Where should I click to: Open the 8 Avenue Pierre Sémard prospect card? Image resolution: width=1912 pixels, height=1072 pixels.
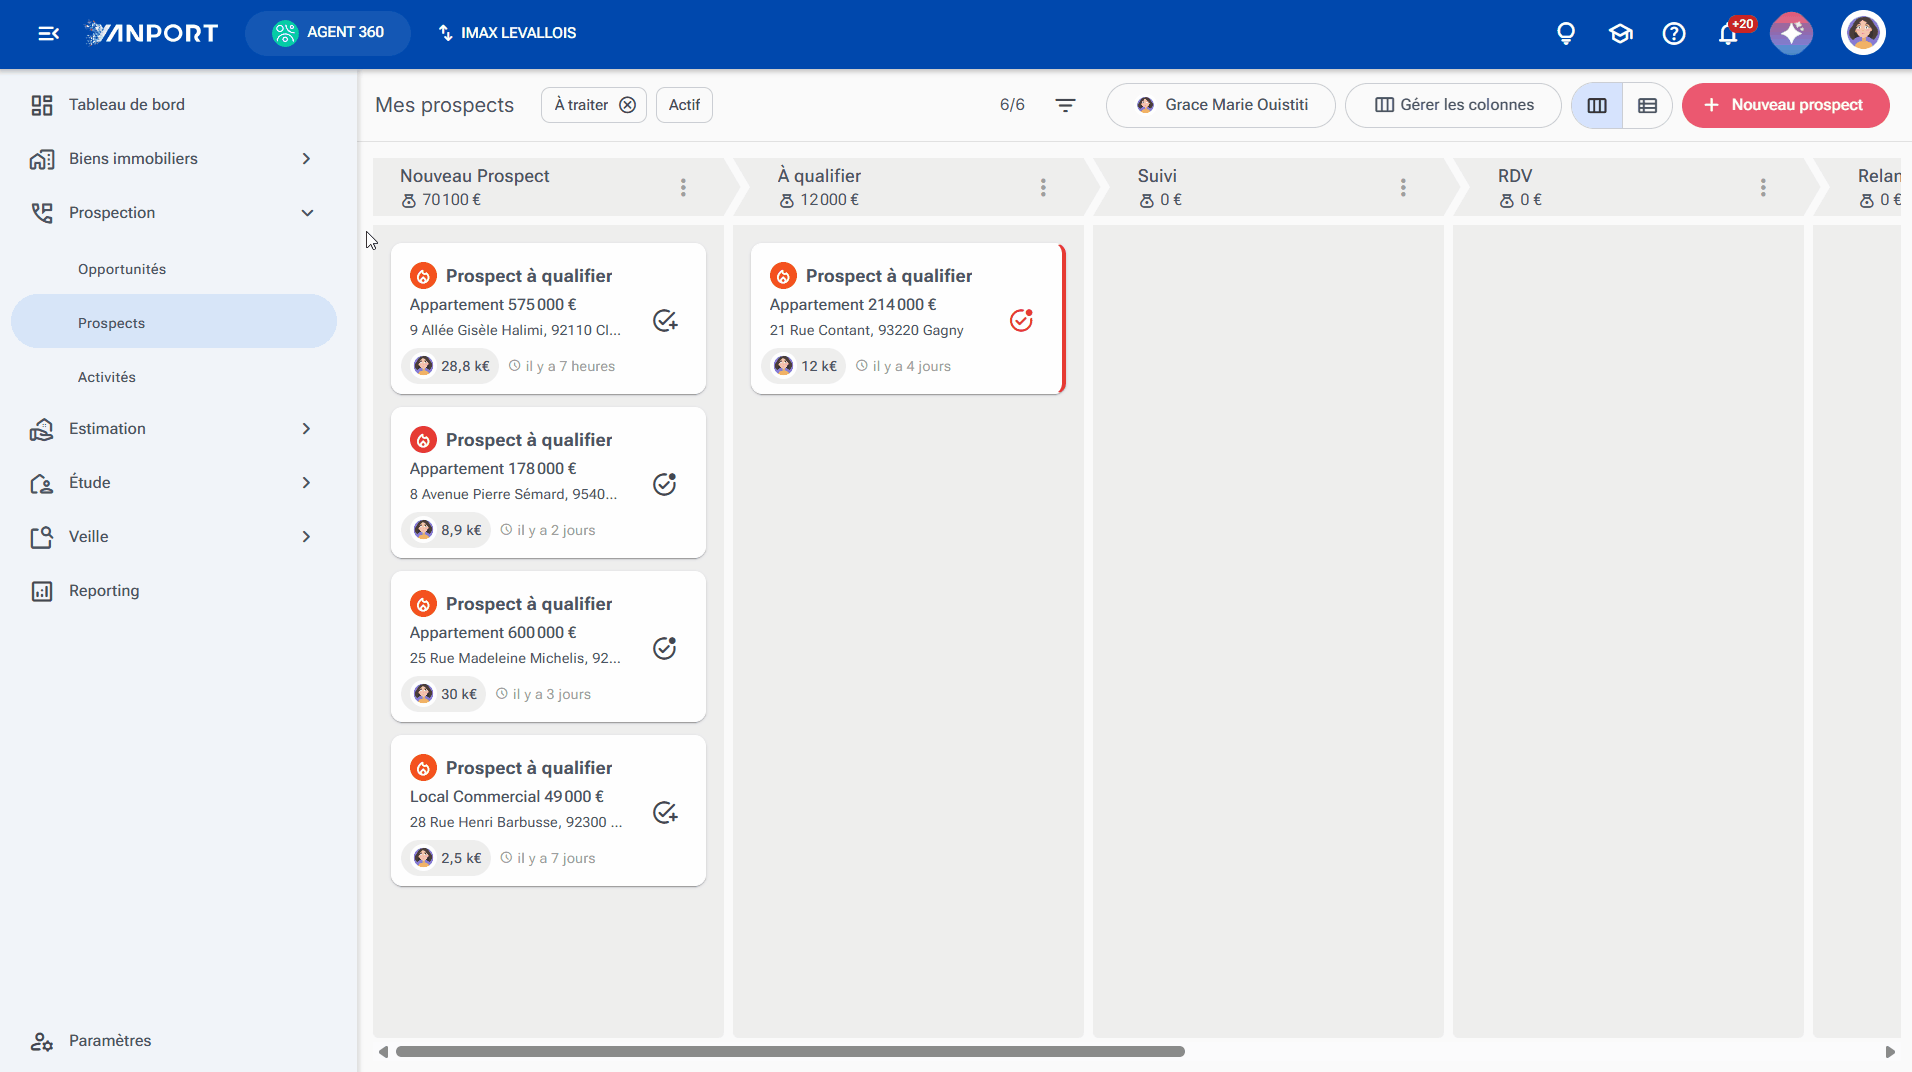point(548,482)
